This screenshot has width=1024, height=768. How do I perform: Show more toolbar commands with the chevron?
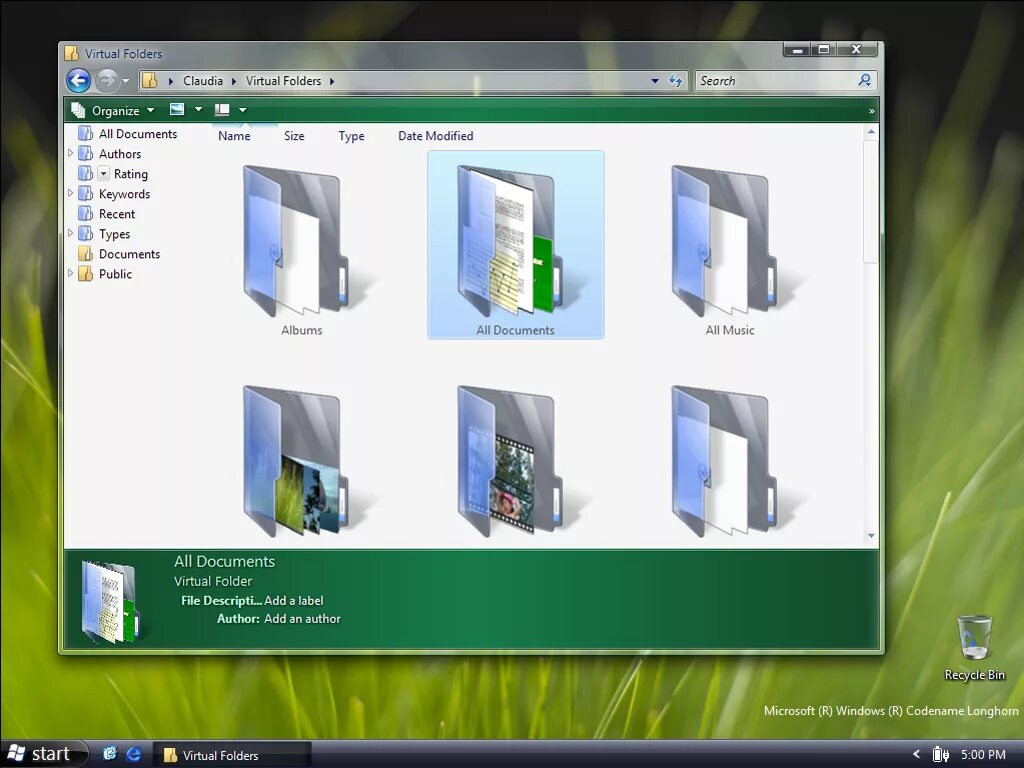coord(871,111)
